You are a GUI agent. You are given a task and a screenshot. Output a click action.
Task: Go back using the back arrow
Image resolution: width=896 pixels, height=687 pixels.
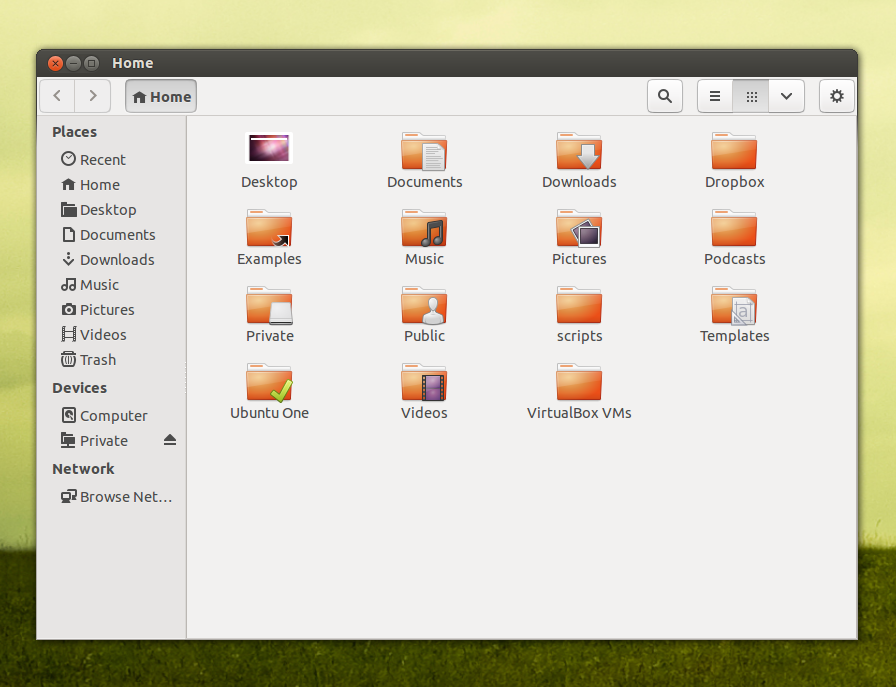[x=56, y=96]
